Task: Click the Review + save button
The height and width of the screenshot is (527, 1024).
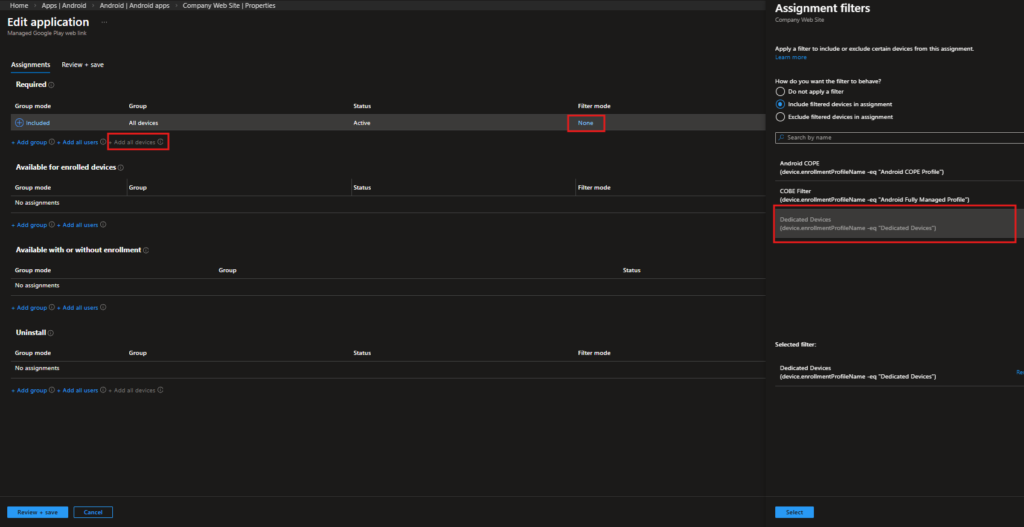Action: click(x=38, y=512)
